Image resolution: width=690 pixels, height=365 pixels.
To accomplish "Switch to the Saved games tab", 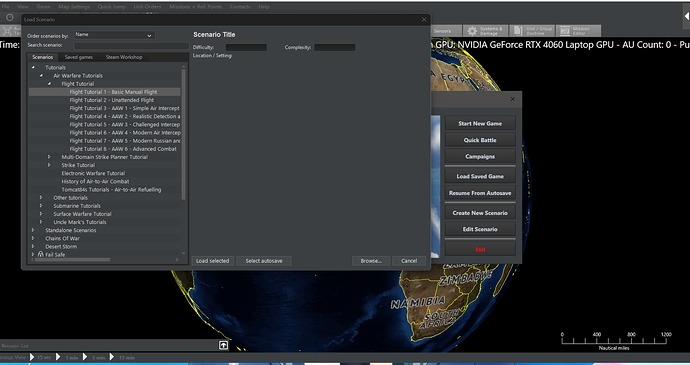I will (78, 57).
